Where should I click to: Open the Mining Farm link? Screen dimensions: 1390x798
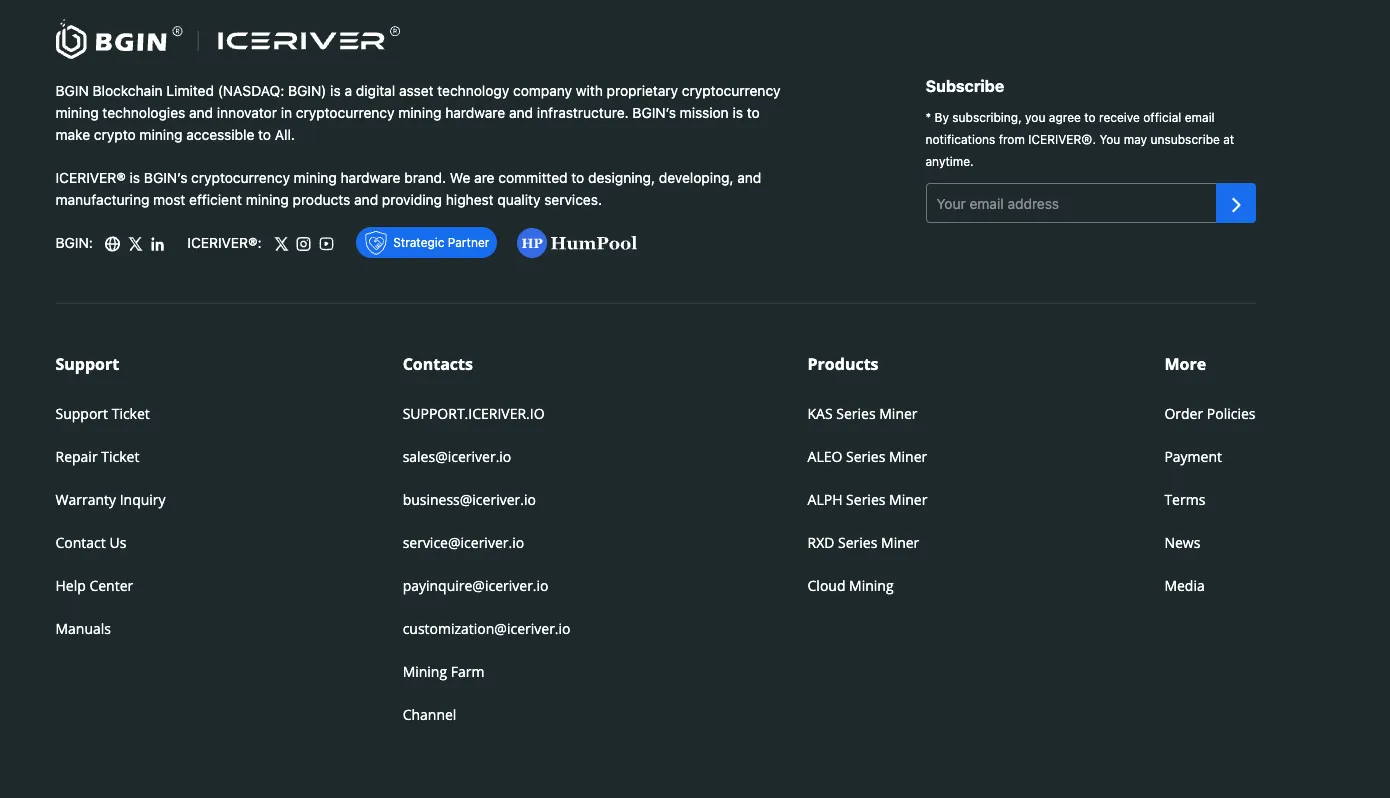point(444,672)
